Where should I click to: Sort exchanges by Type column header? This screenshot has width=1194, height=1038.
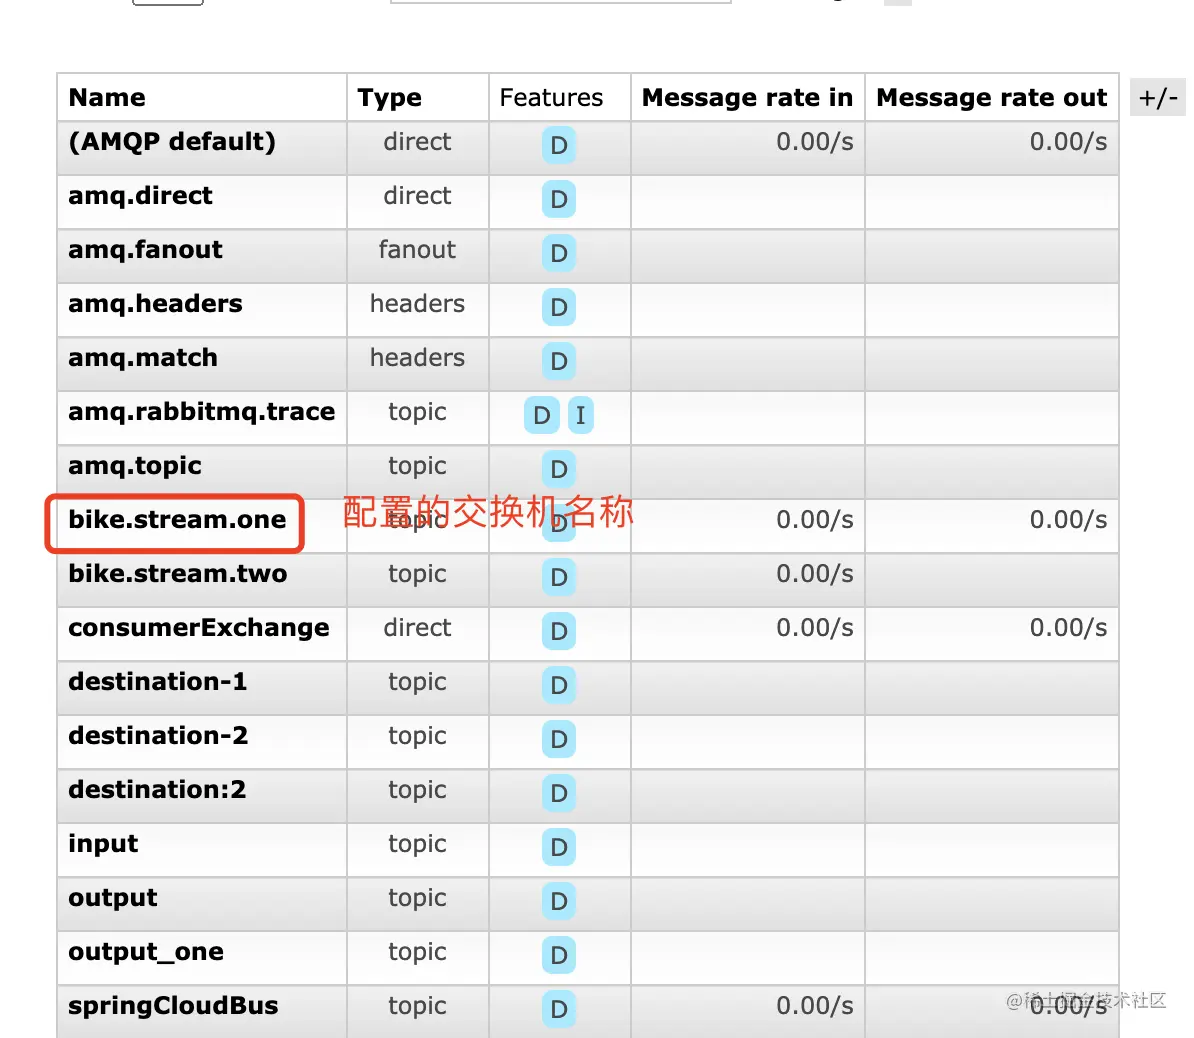click(389, 97)
